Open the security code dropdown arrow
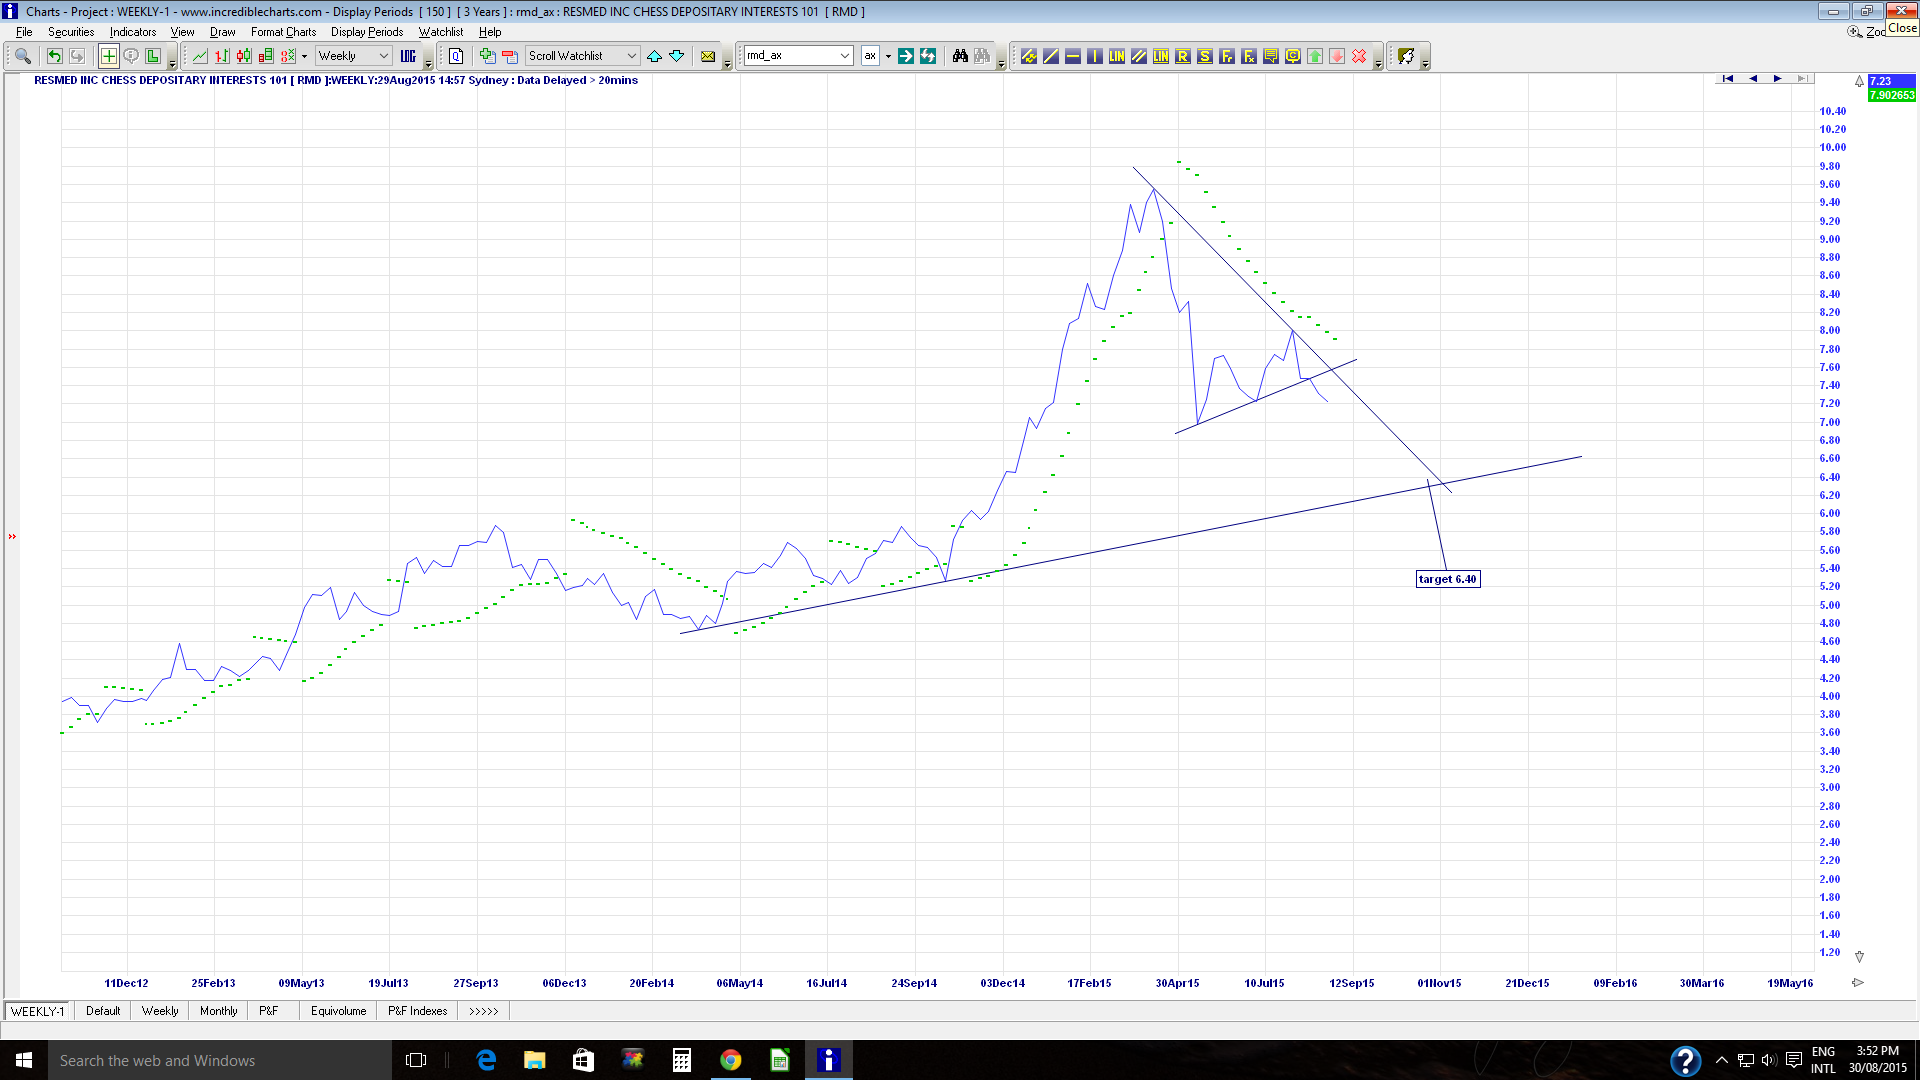This screenshot has width=1920, height=1080. [x=845, y=56]
